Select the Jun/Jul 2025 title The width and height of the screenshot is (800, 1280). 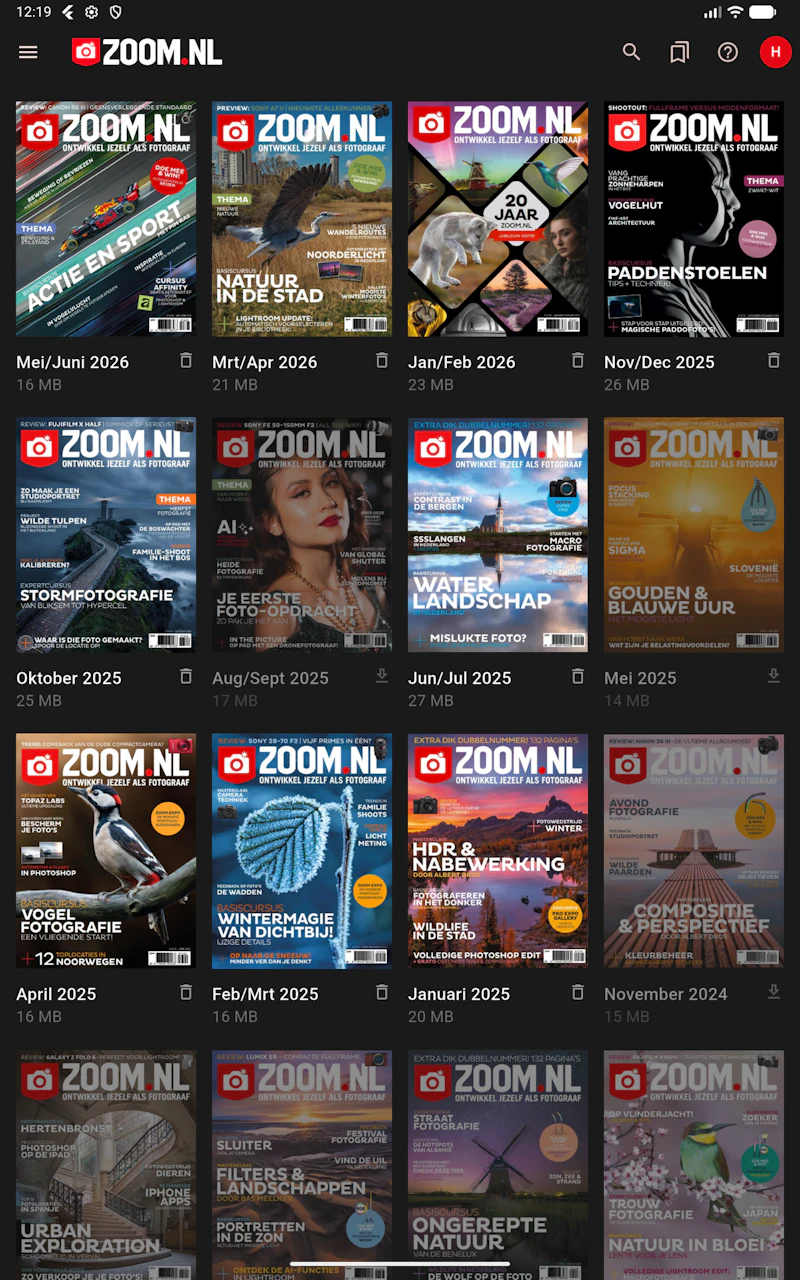[460, 678]
